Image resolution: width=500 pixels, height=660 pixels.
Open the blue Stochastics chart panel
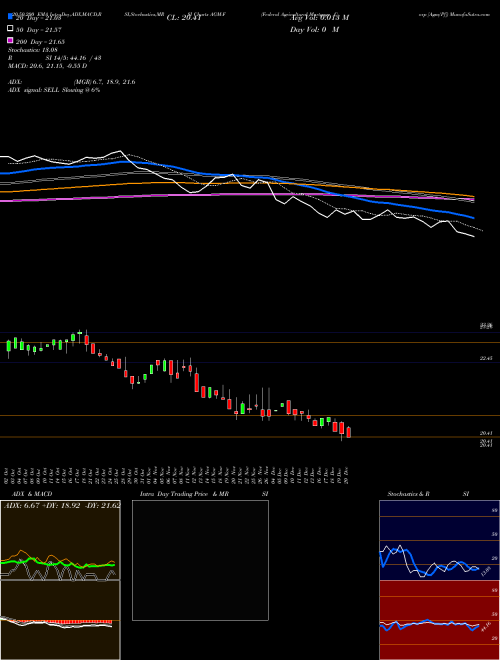[x=439, y=540]
